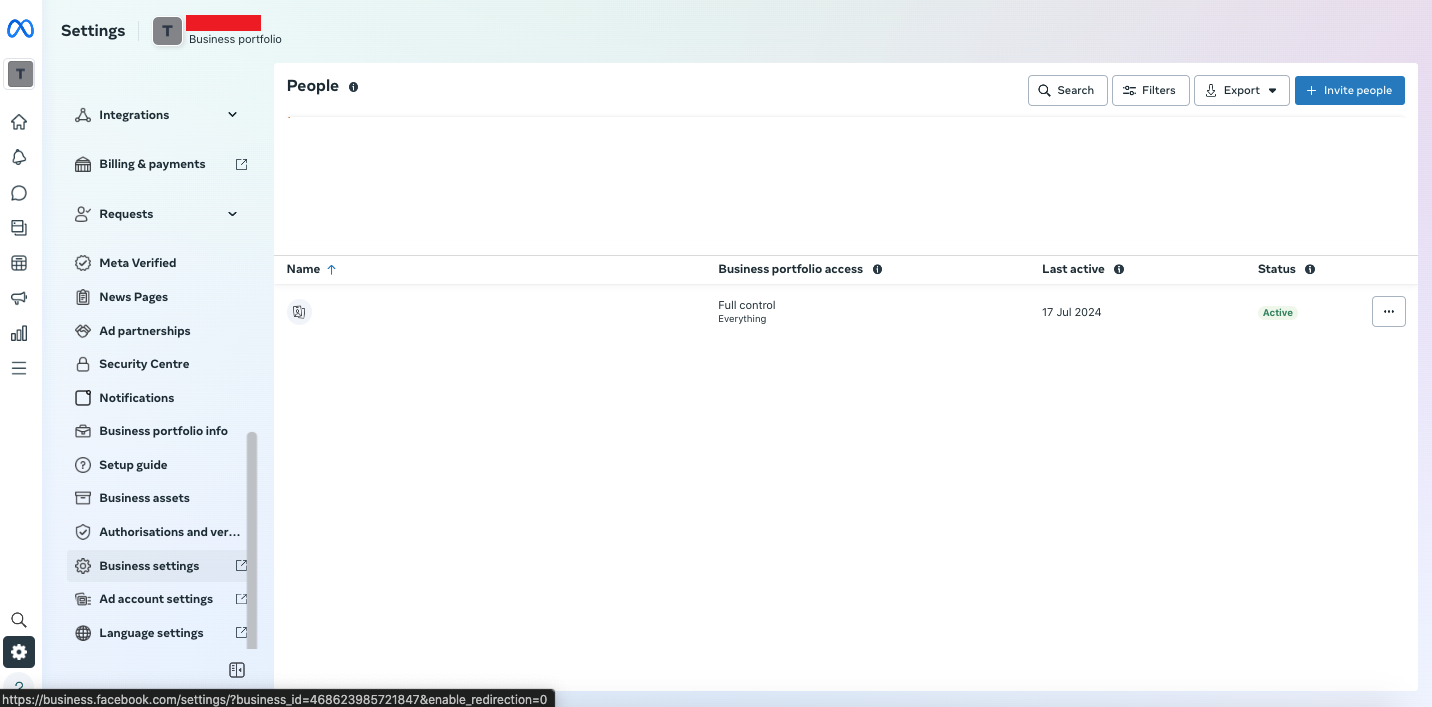Screen dimensions: 1432x707
Task: Click the magnifier search icon in rail
Action: click(19, 620)
